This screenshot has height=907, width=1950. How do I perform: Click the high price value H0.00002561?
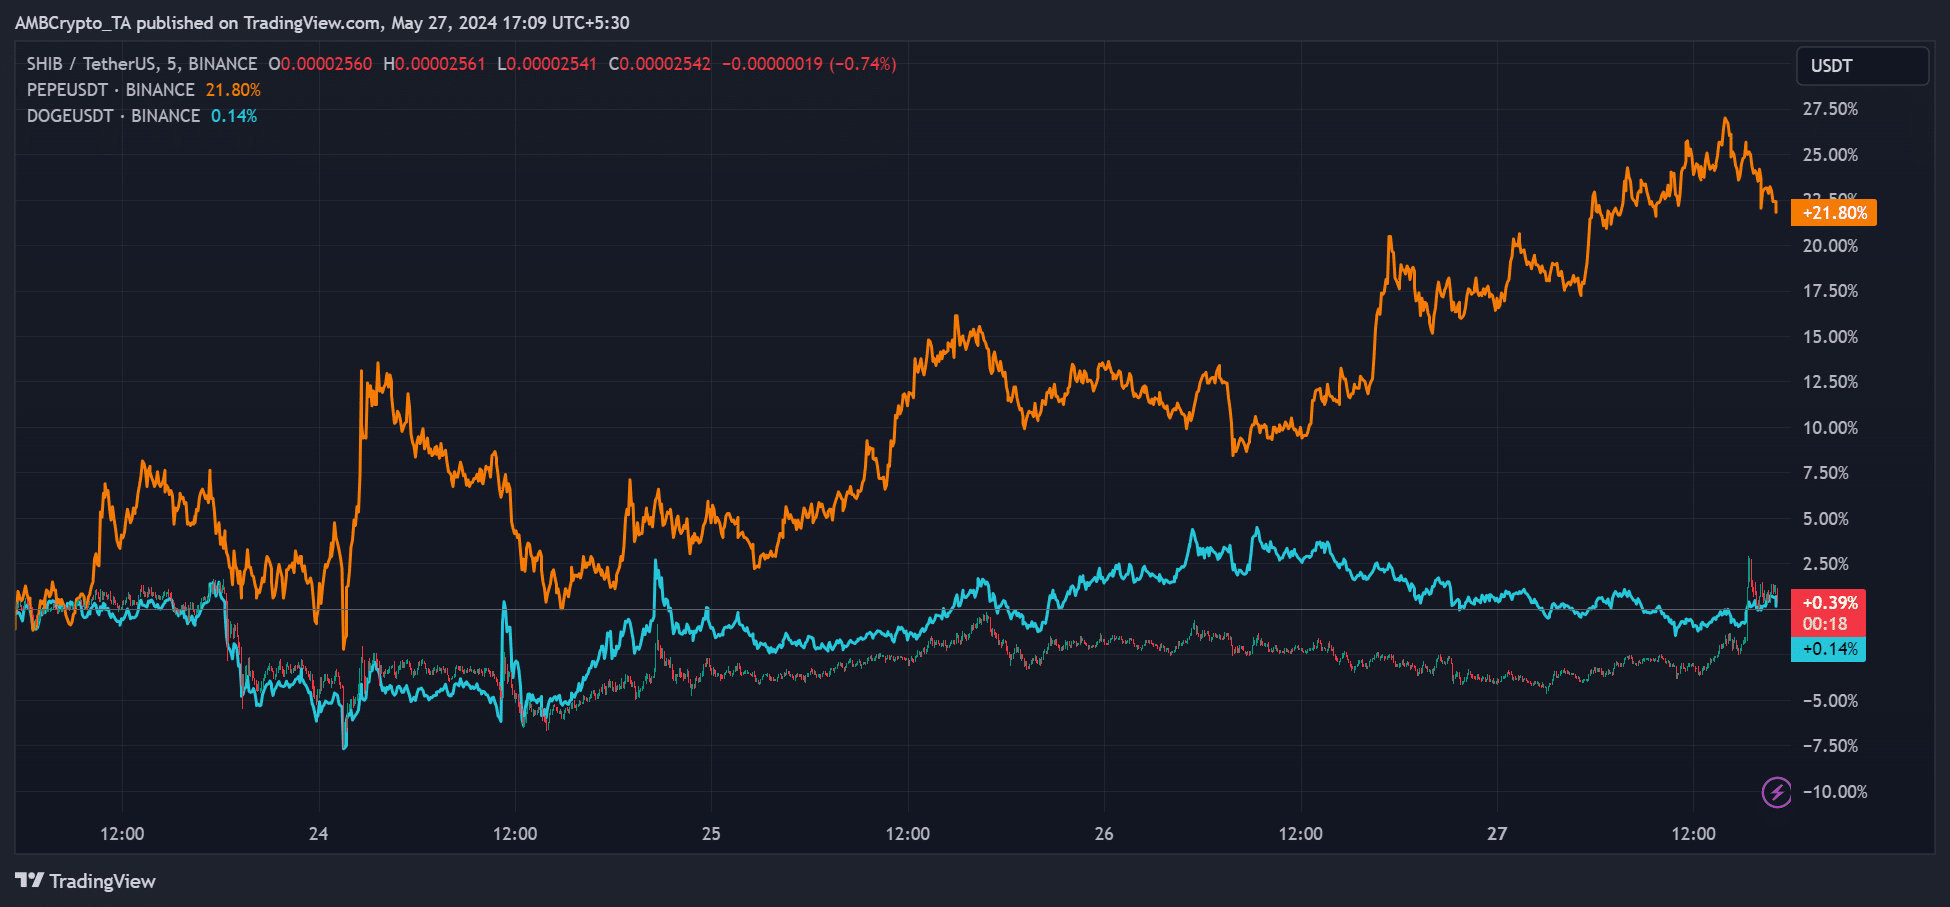(434, 64)
